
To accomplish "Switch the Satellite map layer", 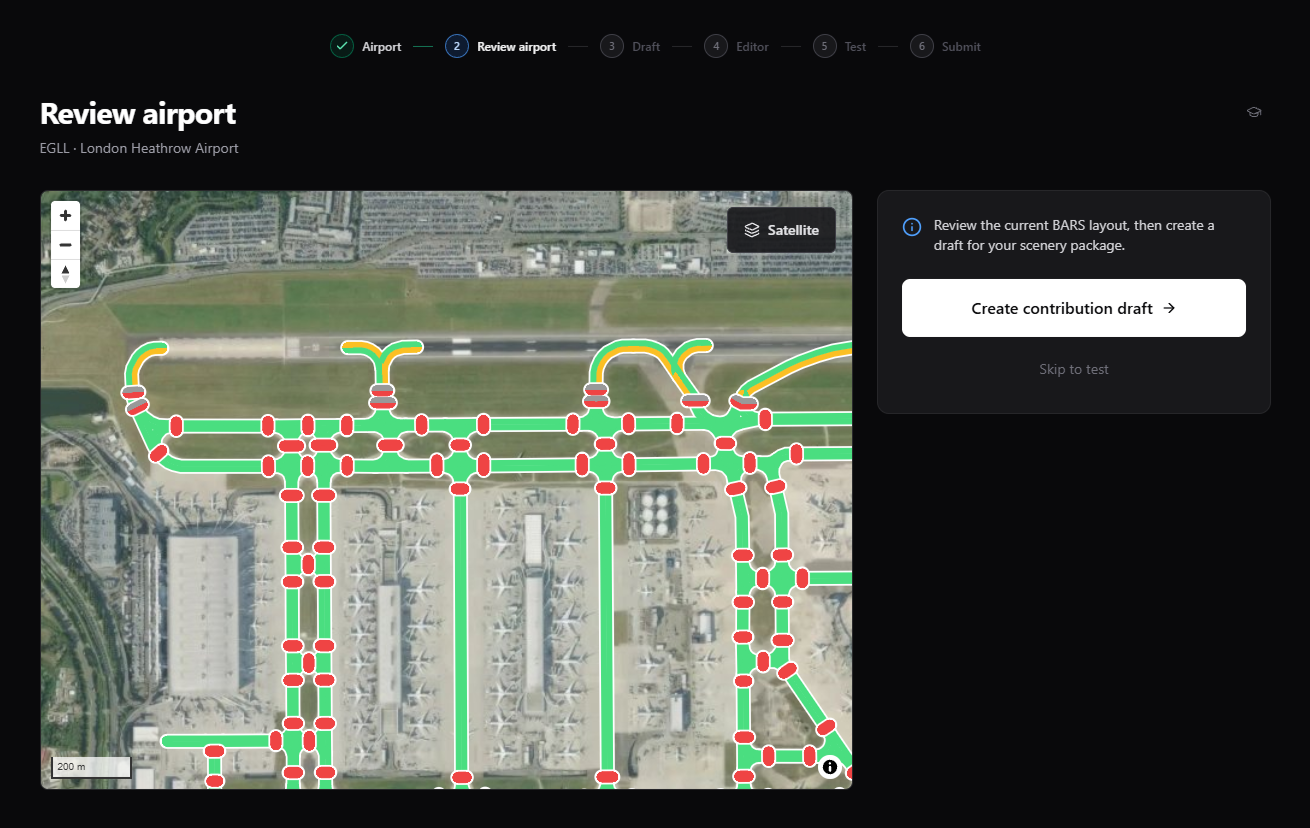I will coord(781,230).
